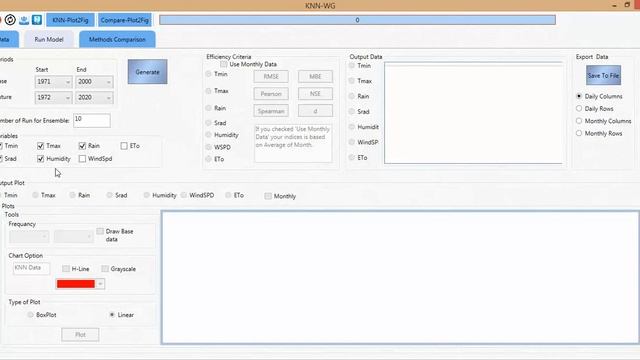Click the KNN-Plot2Fig toolbar button
Image resolution: width=640 pixels, height=360 pixels.
click(70, 20)
